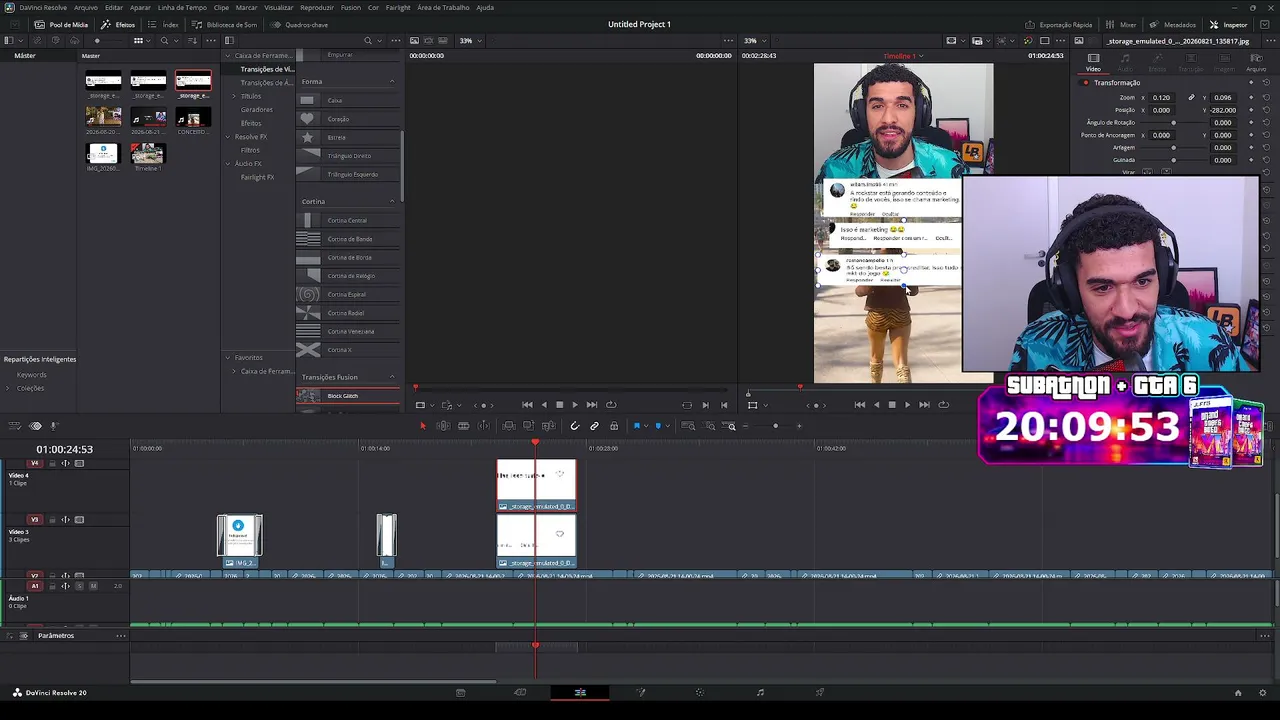Screen dimensions: 1280x720
Task: Click the Zoom X value field 0.120
Action: [1161, 98]
